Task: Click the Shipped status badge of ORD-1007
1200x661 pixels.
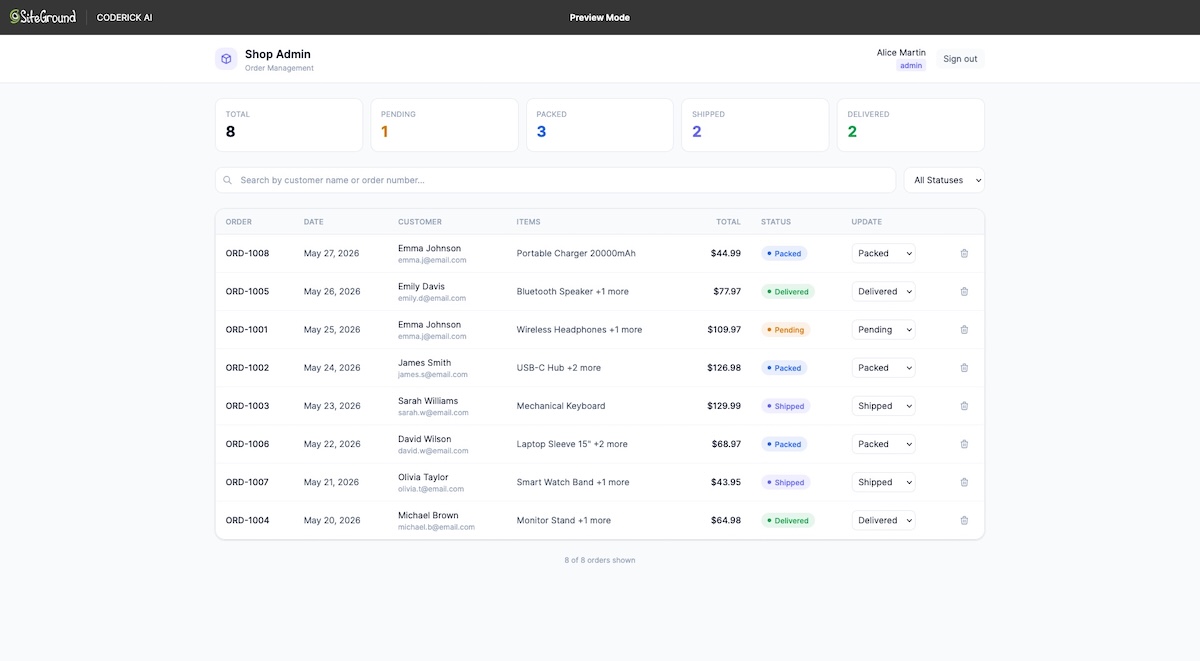Action: (x=785, y=482)
